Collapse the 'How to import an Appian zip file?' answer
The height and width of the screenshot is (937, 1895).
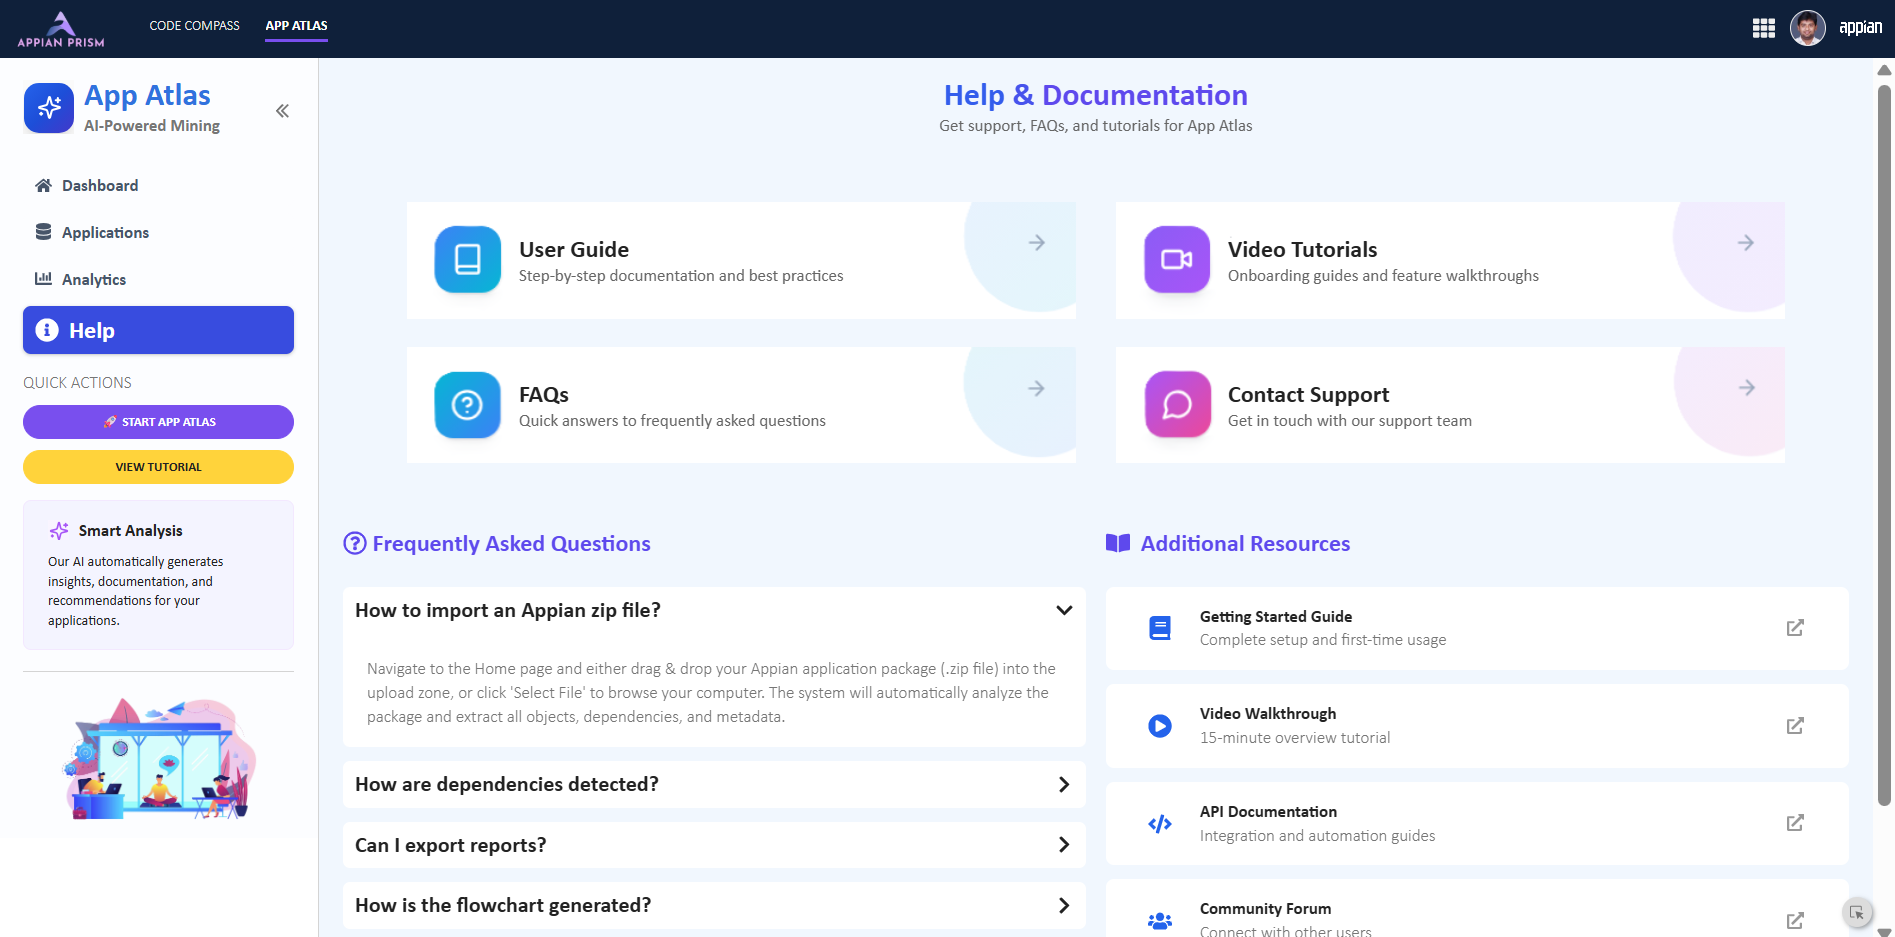pos(1063,610)
